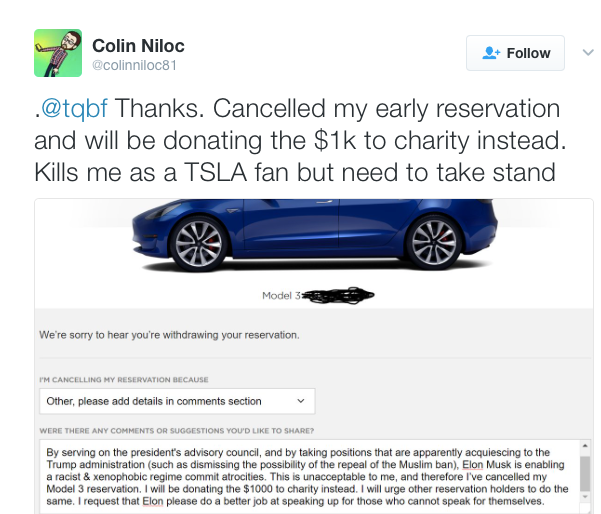The width and height of the screenshot is (601, 514).
Task: Click the comments scrollbar down arrow
Action: tap(585, 496)
